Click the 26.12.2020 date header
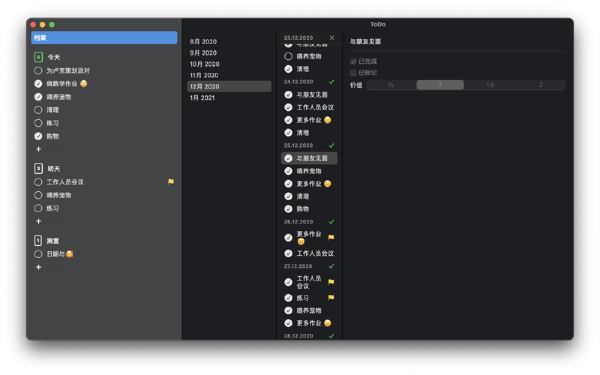The image size is (600, 375). [298, 222]
